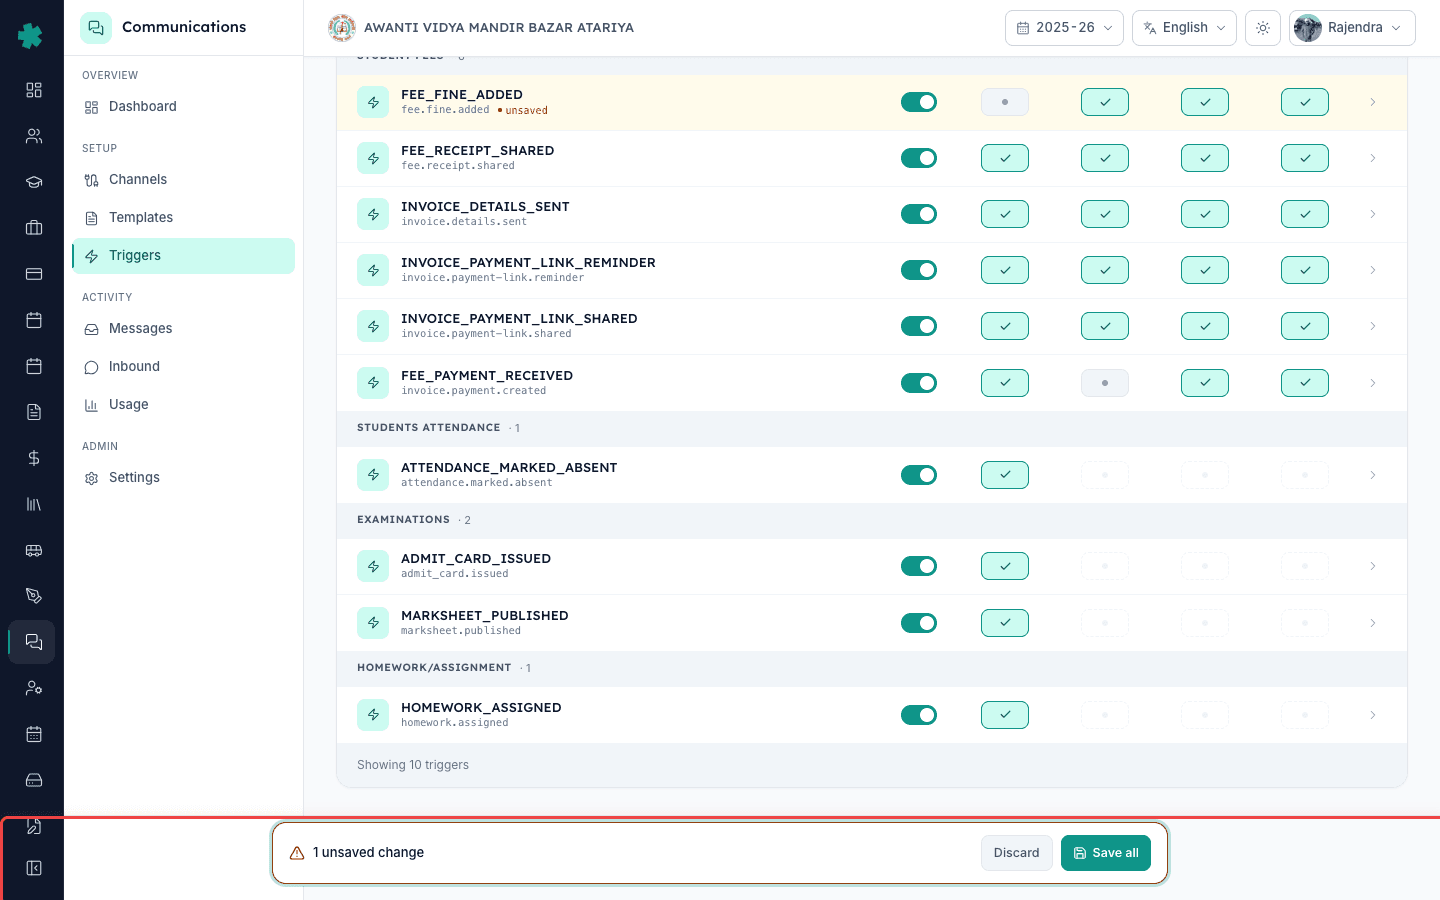View Usage in the sidebar
This screenshot has height=900, width=1440.
click(183, 405)
